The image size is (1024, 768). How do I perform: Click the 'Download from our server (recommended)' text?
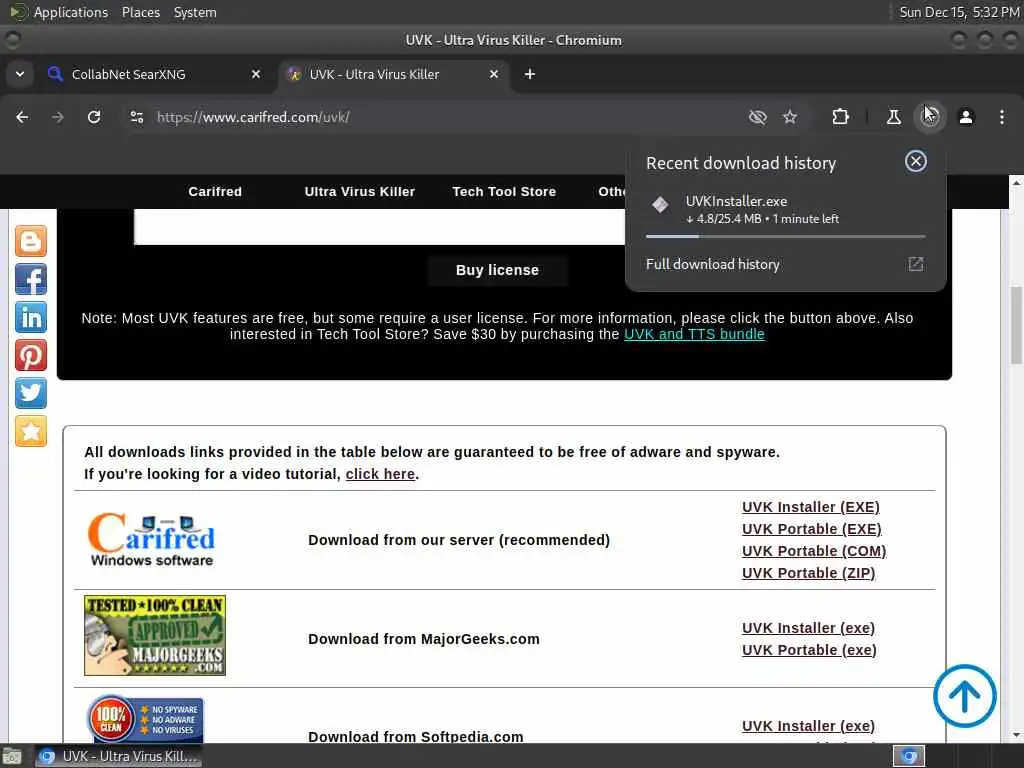(459, 540)
